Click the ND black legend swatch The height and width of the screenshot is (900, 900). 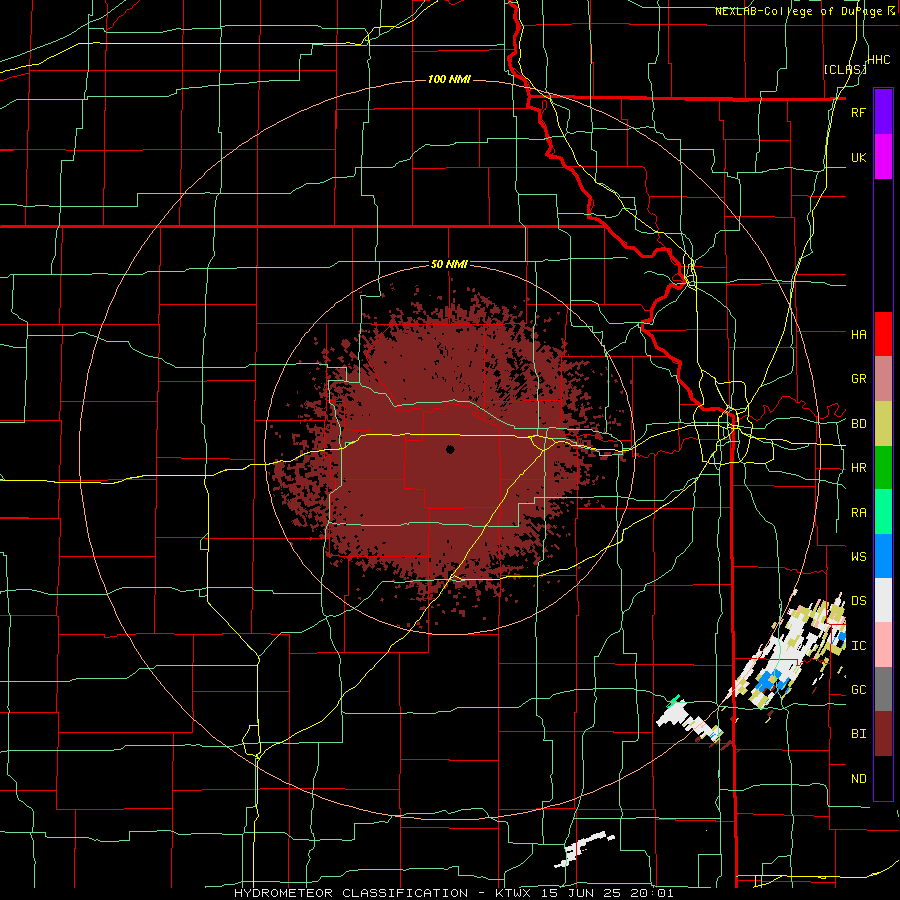[x=883, y=778]
